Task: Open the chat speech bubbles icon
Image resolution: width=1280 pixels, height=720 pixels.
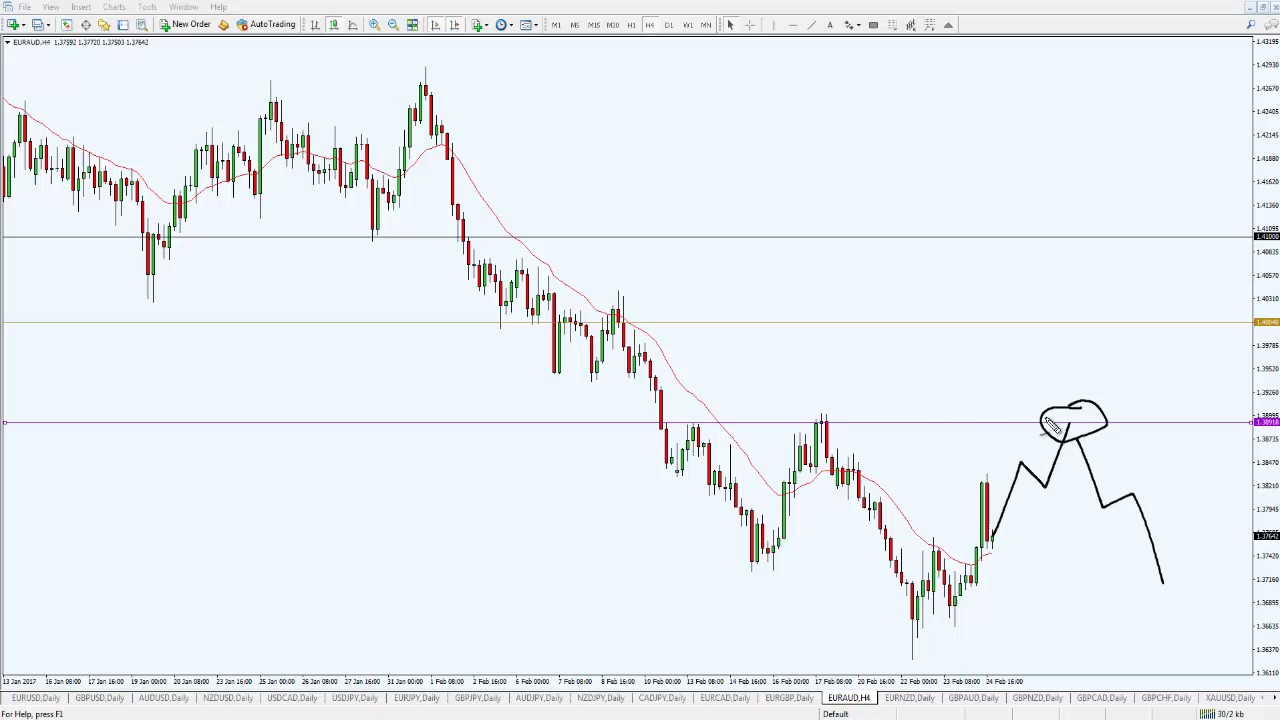Action: (1270, 25)
